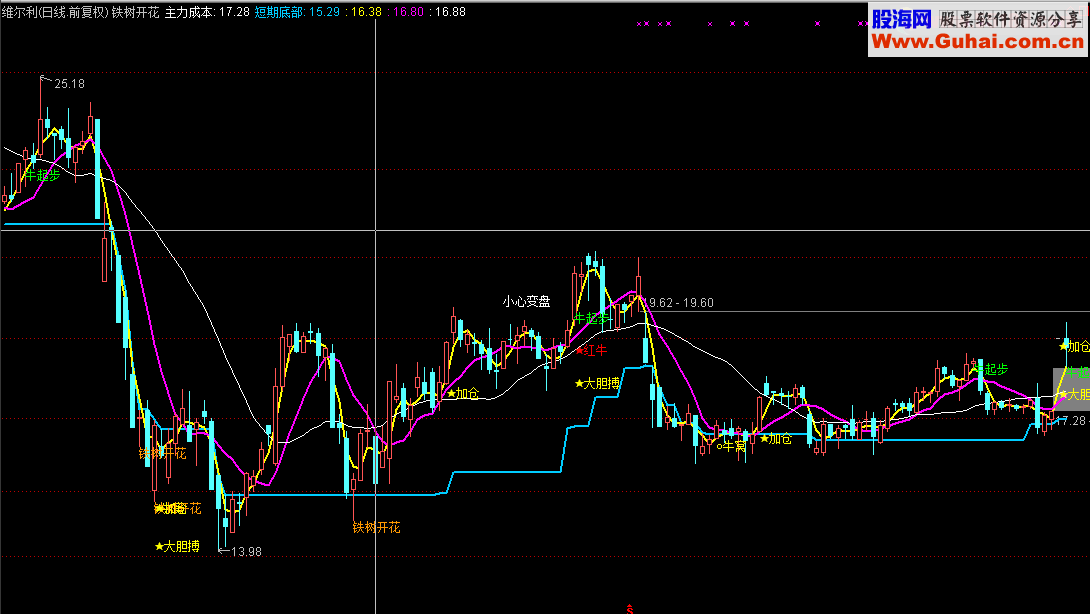This screenshot has height=614, width=1090.
Task: Click the white 16.88 indicator value
Action: (450, 12)
